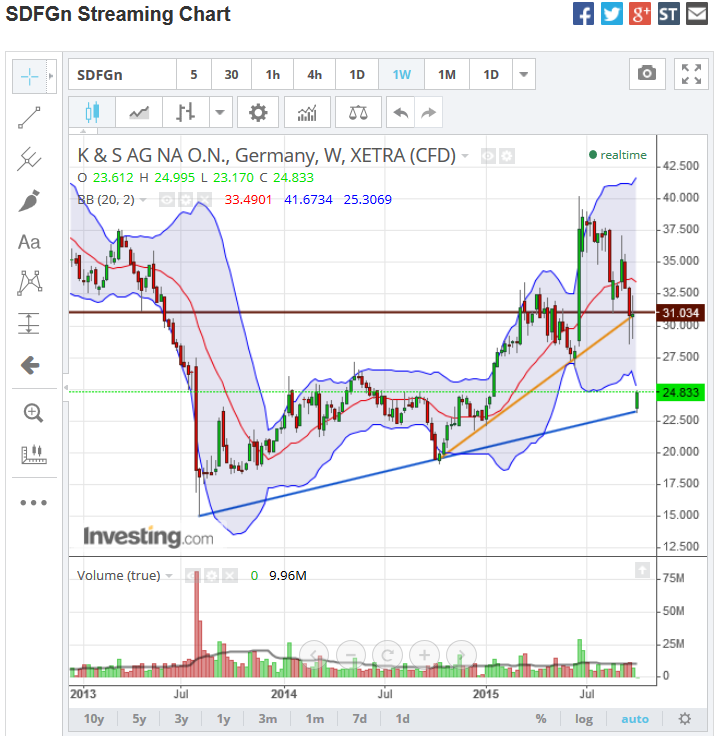
Task: Set chart range to 3m
Action: [x=268, y=719]
